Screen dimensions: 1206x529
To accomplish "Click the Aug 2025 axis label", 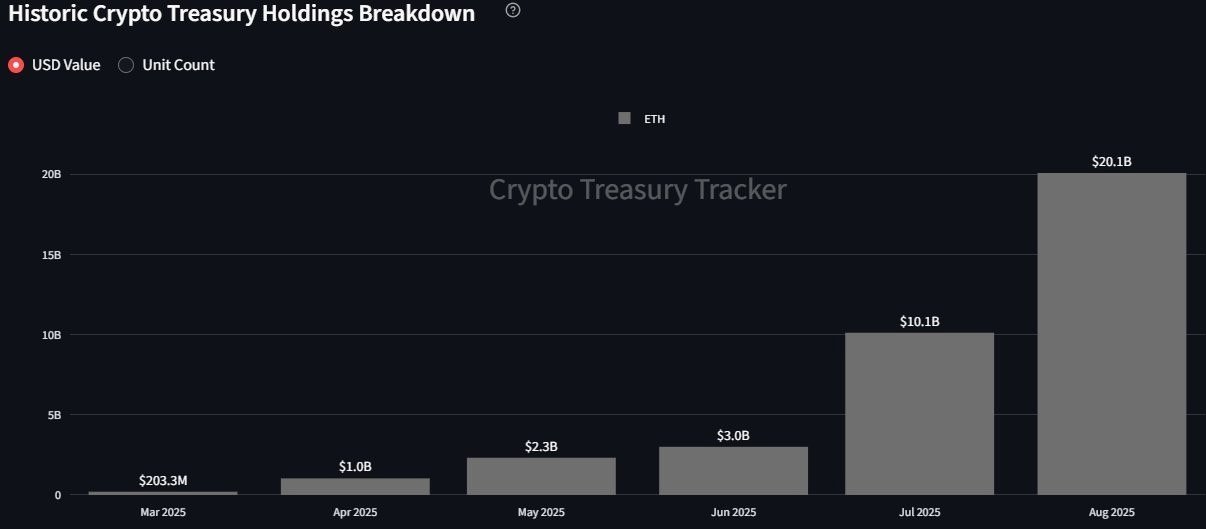I will click(1112, 512).
